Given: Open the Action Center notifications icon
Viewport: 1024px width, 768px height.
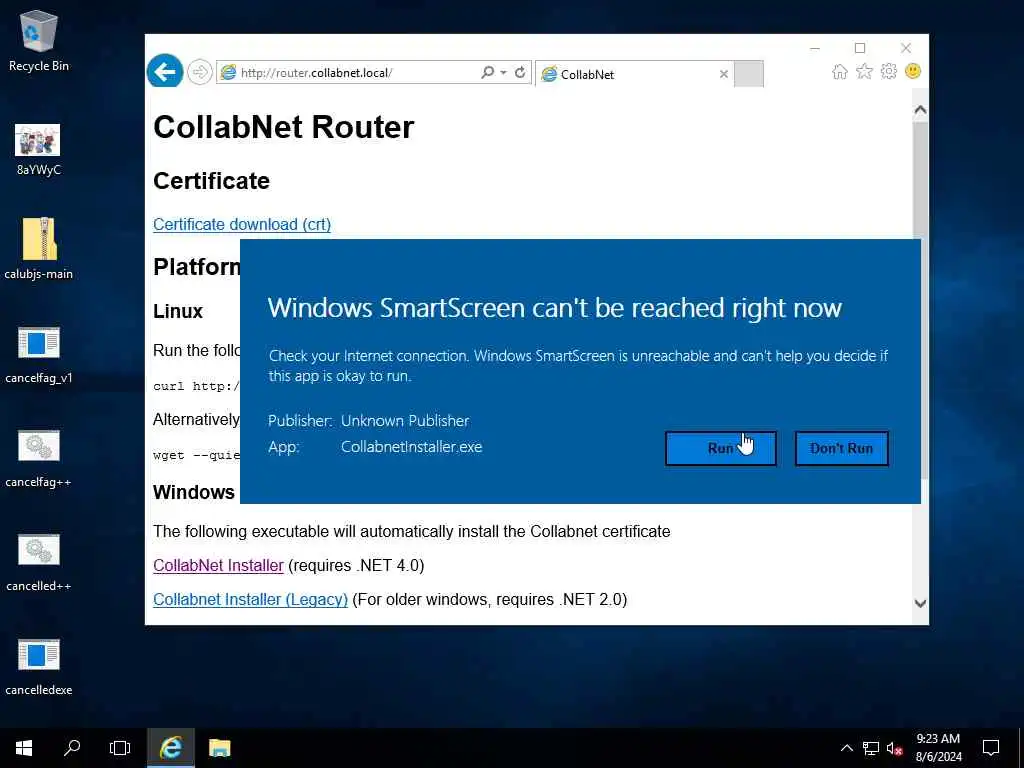Looking at the screenshot, I should tap(991, 748).
